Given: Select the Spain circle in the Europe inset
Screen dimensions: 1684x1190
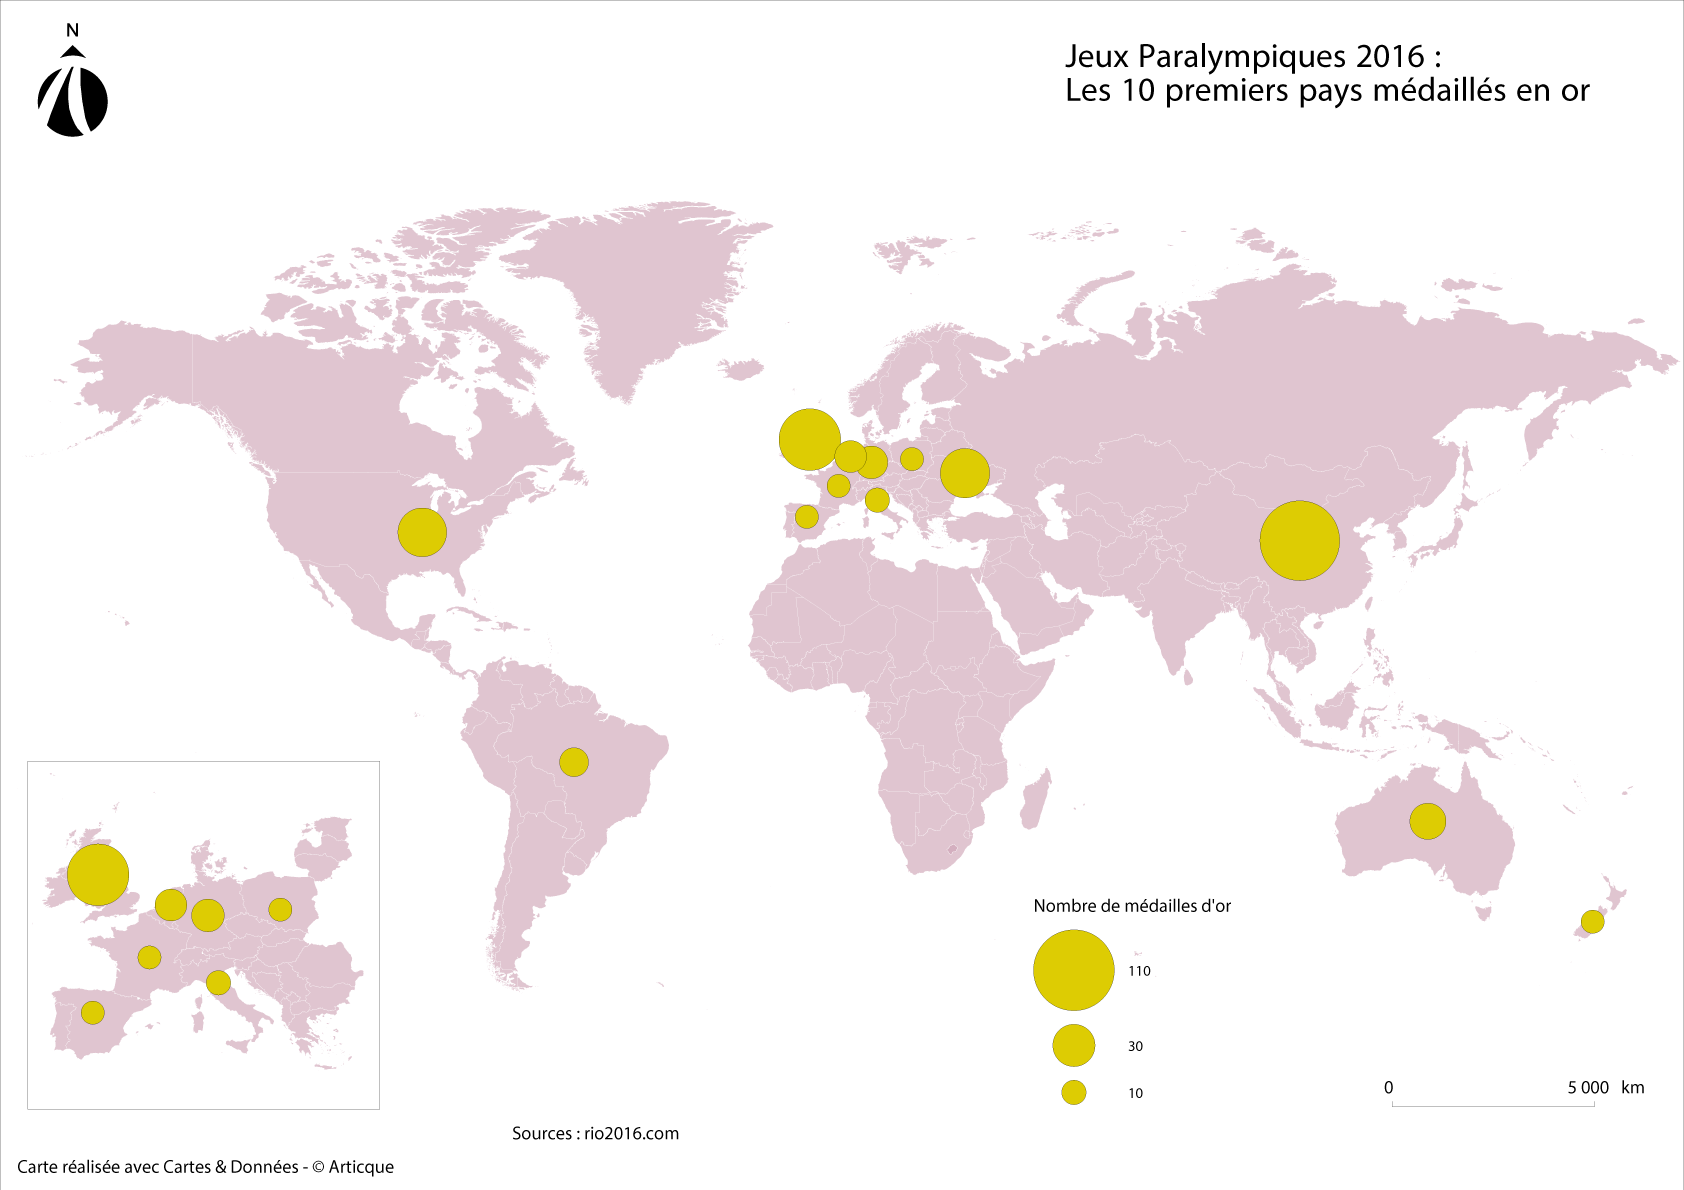Looking at the screenshot, I should click(x=93, y=1012).
